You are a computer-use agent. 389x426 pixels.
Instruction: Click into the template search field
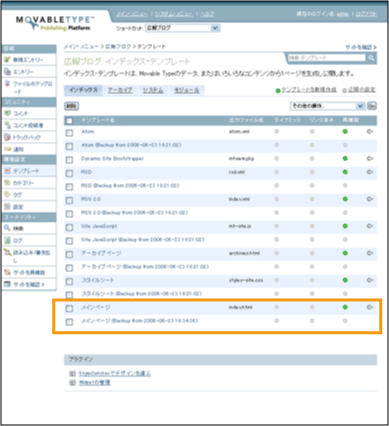click(327, 58)
